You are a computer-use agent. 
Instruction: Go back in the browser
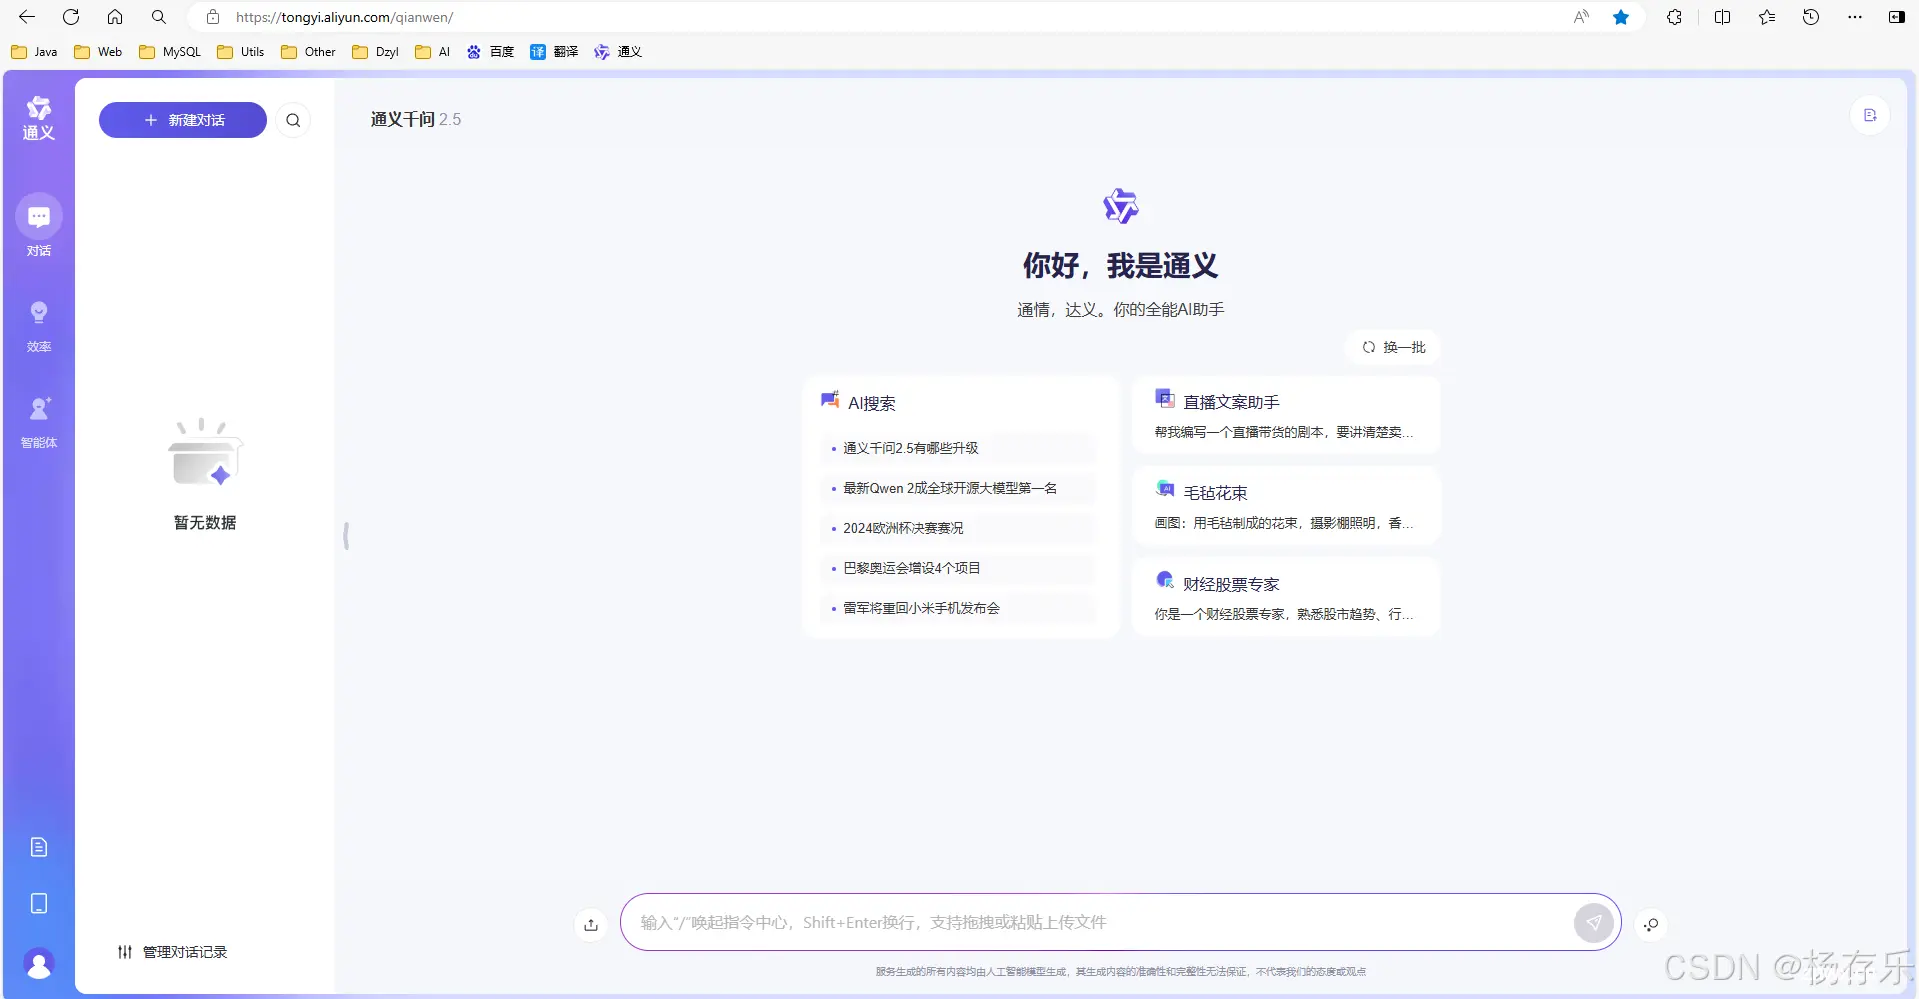[x=27, y=17]
